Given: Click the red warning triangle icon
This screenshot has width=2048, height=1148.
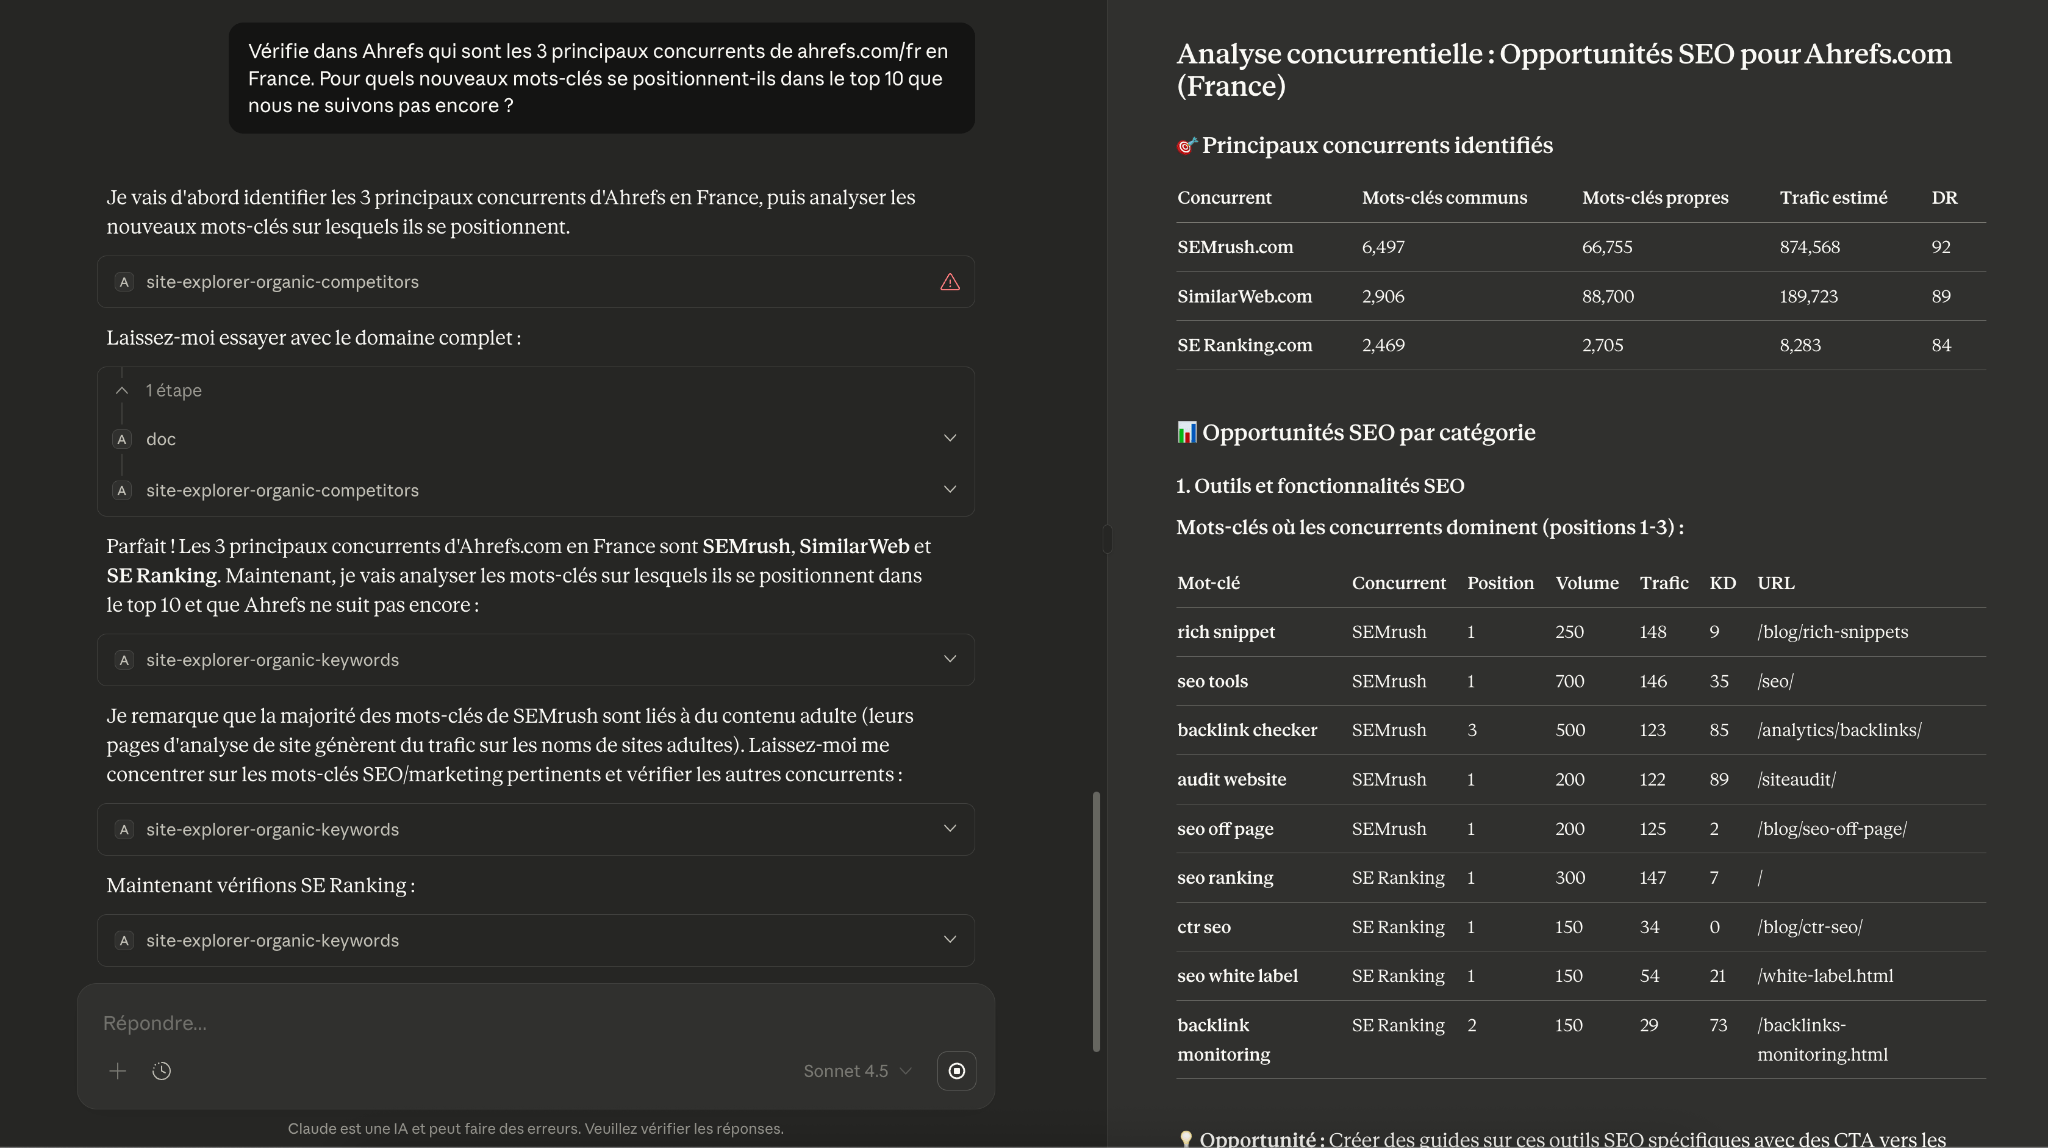Looking at the screenshot, I should click(x=949, y=282).
